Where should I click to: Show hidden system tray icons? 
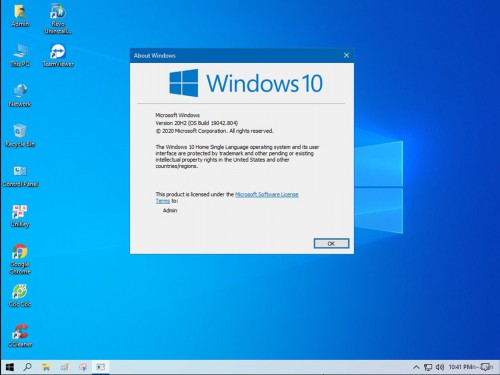pos(416,367)
